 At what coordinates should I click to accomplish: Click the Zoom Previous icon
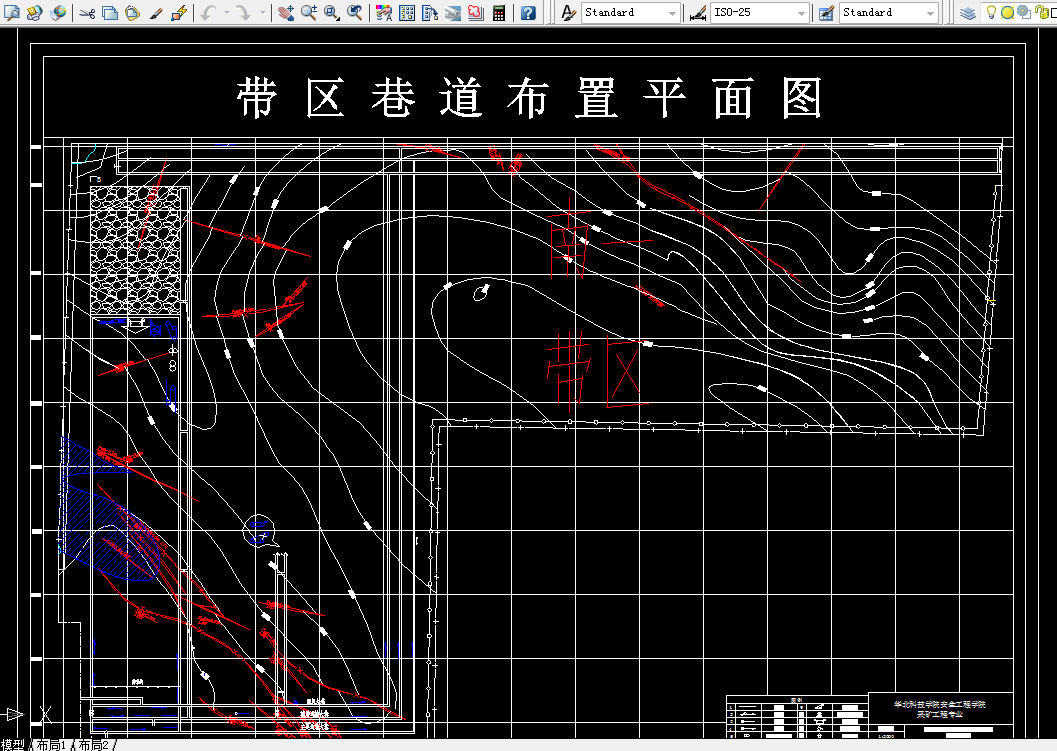[x=355, y=12]
